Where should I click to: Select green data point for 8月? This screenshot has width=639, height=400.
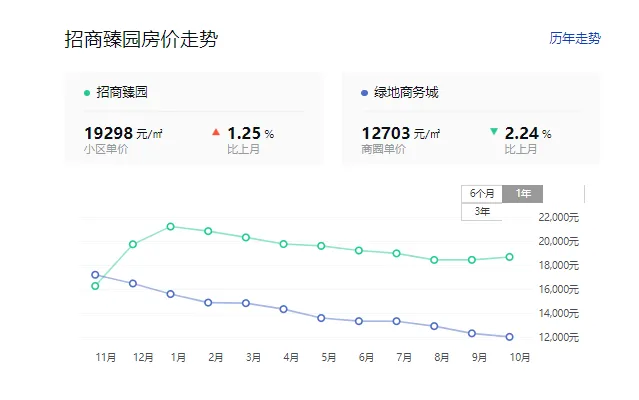[434, 260]
